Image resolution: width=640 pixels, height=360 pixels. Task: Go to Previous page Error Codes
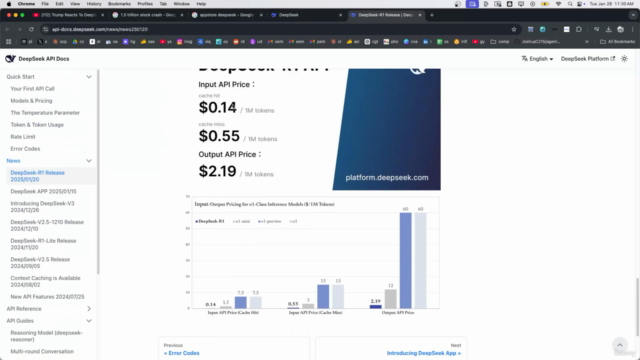tap(234, 349)
